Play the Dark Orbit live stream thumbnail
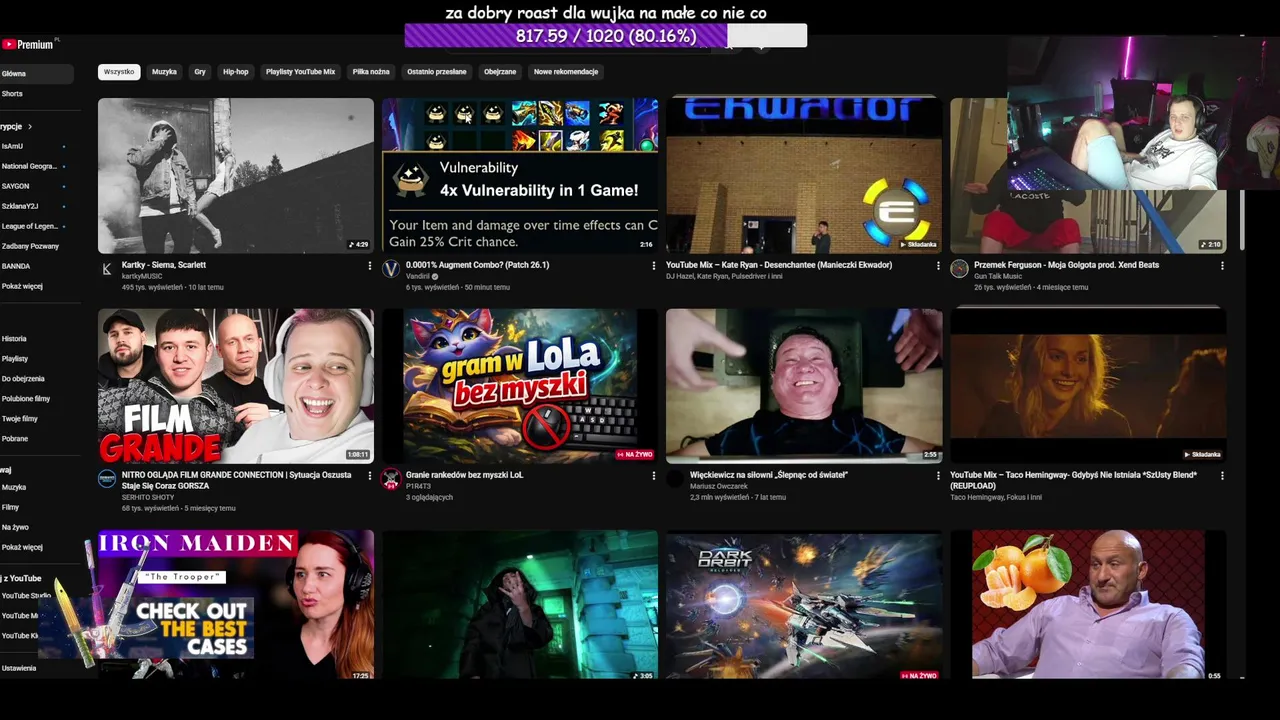1280x720 pixels. point(804,605)
